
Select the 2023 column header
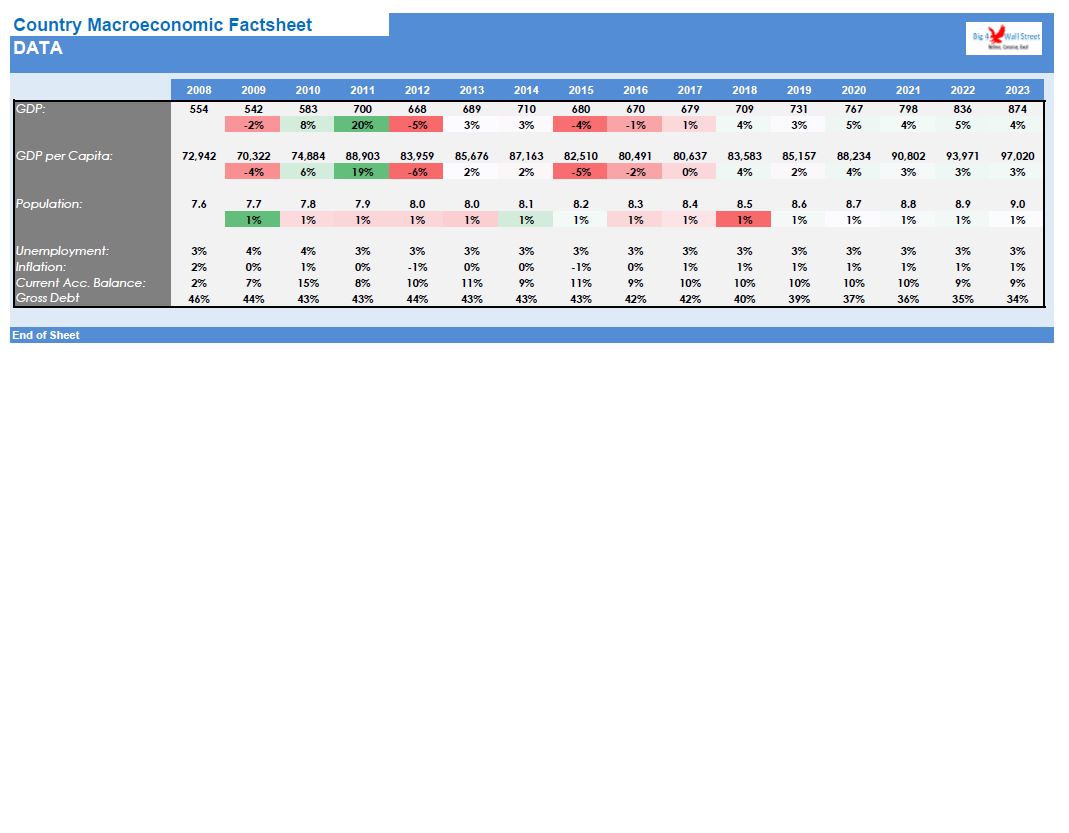tap(1017, 89)
